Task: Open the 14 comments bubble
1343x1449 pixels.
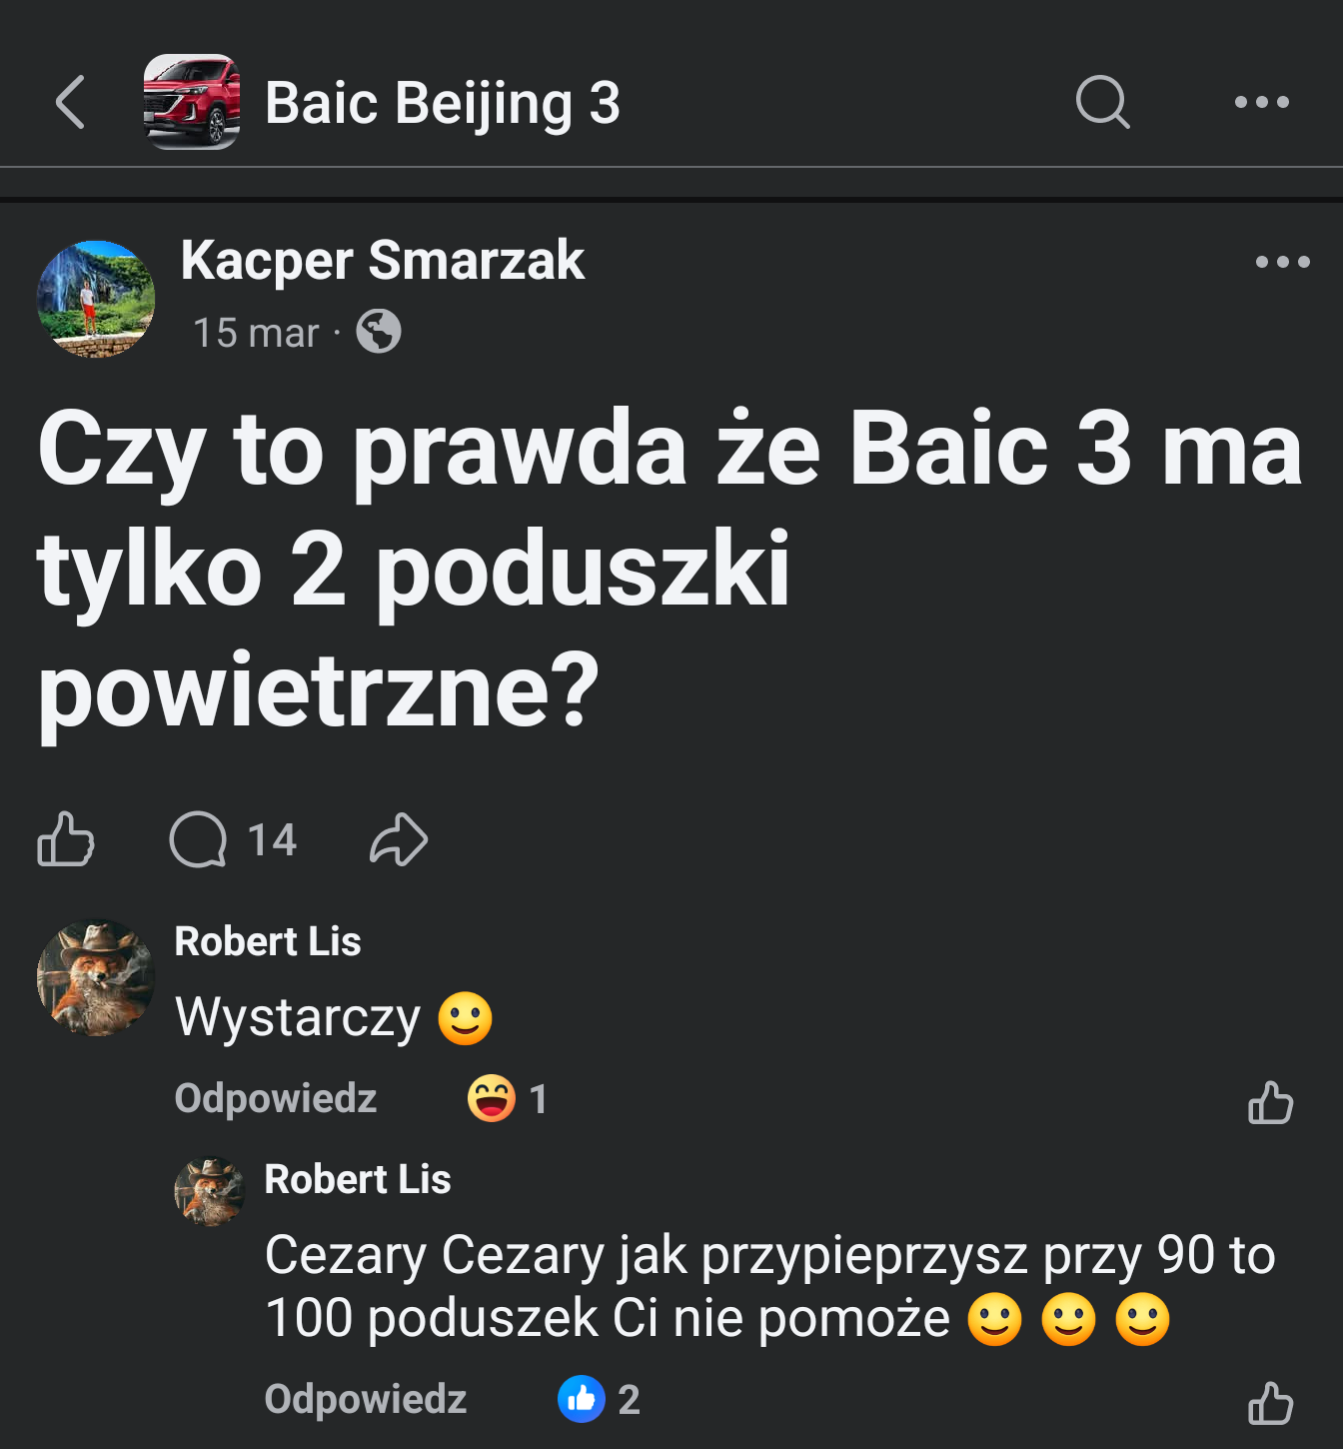Action: point(233,840)
